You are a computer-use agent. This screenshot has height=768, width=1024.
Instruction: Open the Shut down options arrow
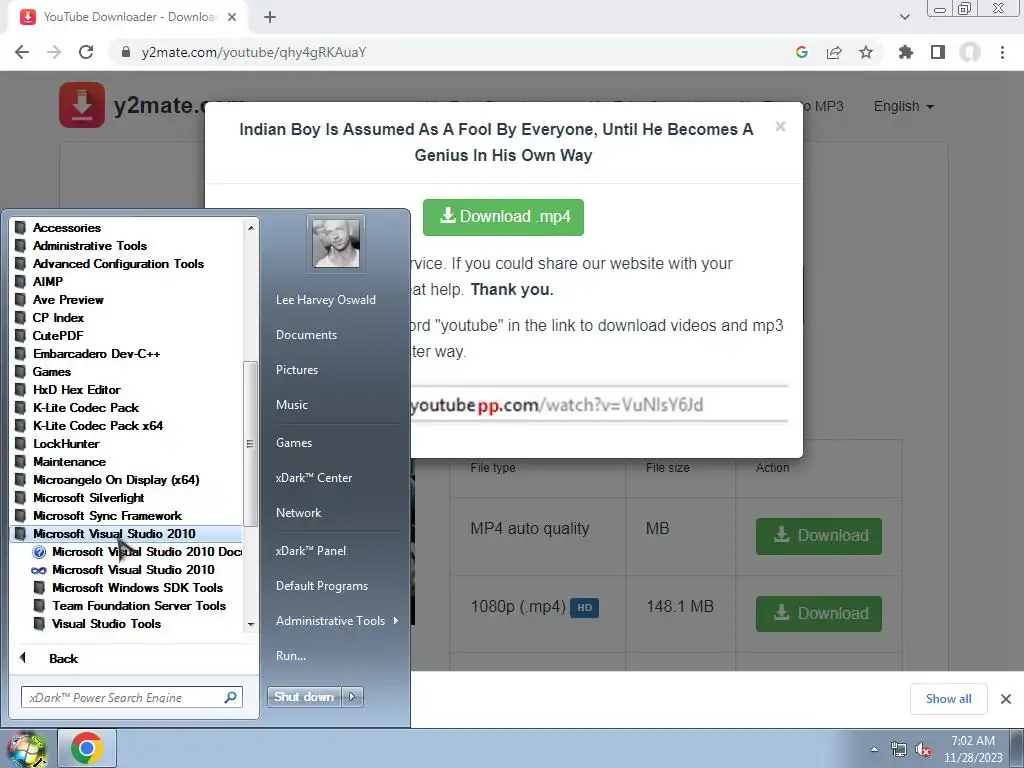point(352,697)
